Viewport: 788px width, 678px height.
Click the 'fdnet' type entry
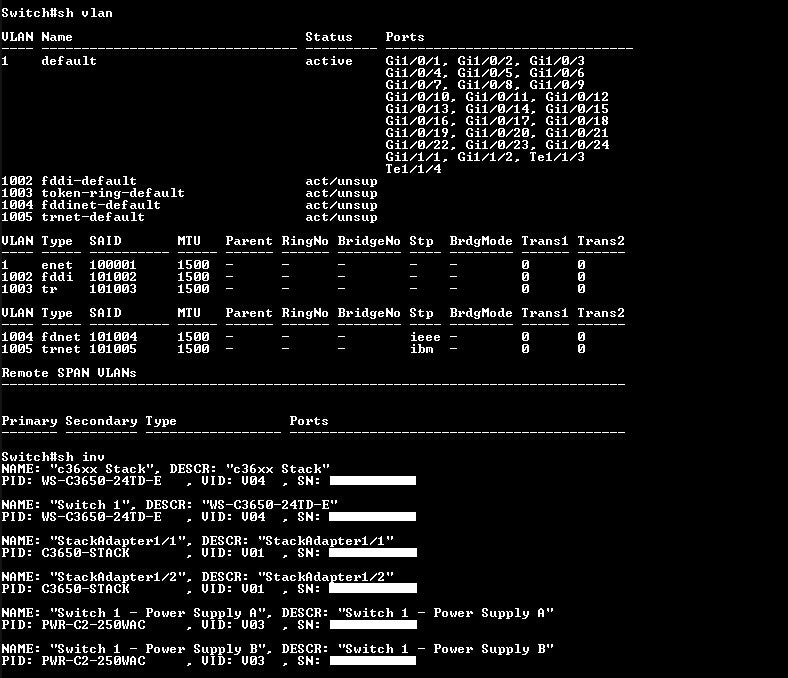tap(61, 337)
